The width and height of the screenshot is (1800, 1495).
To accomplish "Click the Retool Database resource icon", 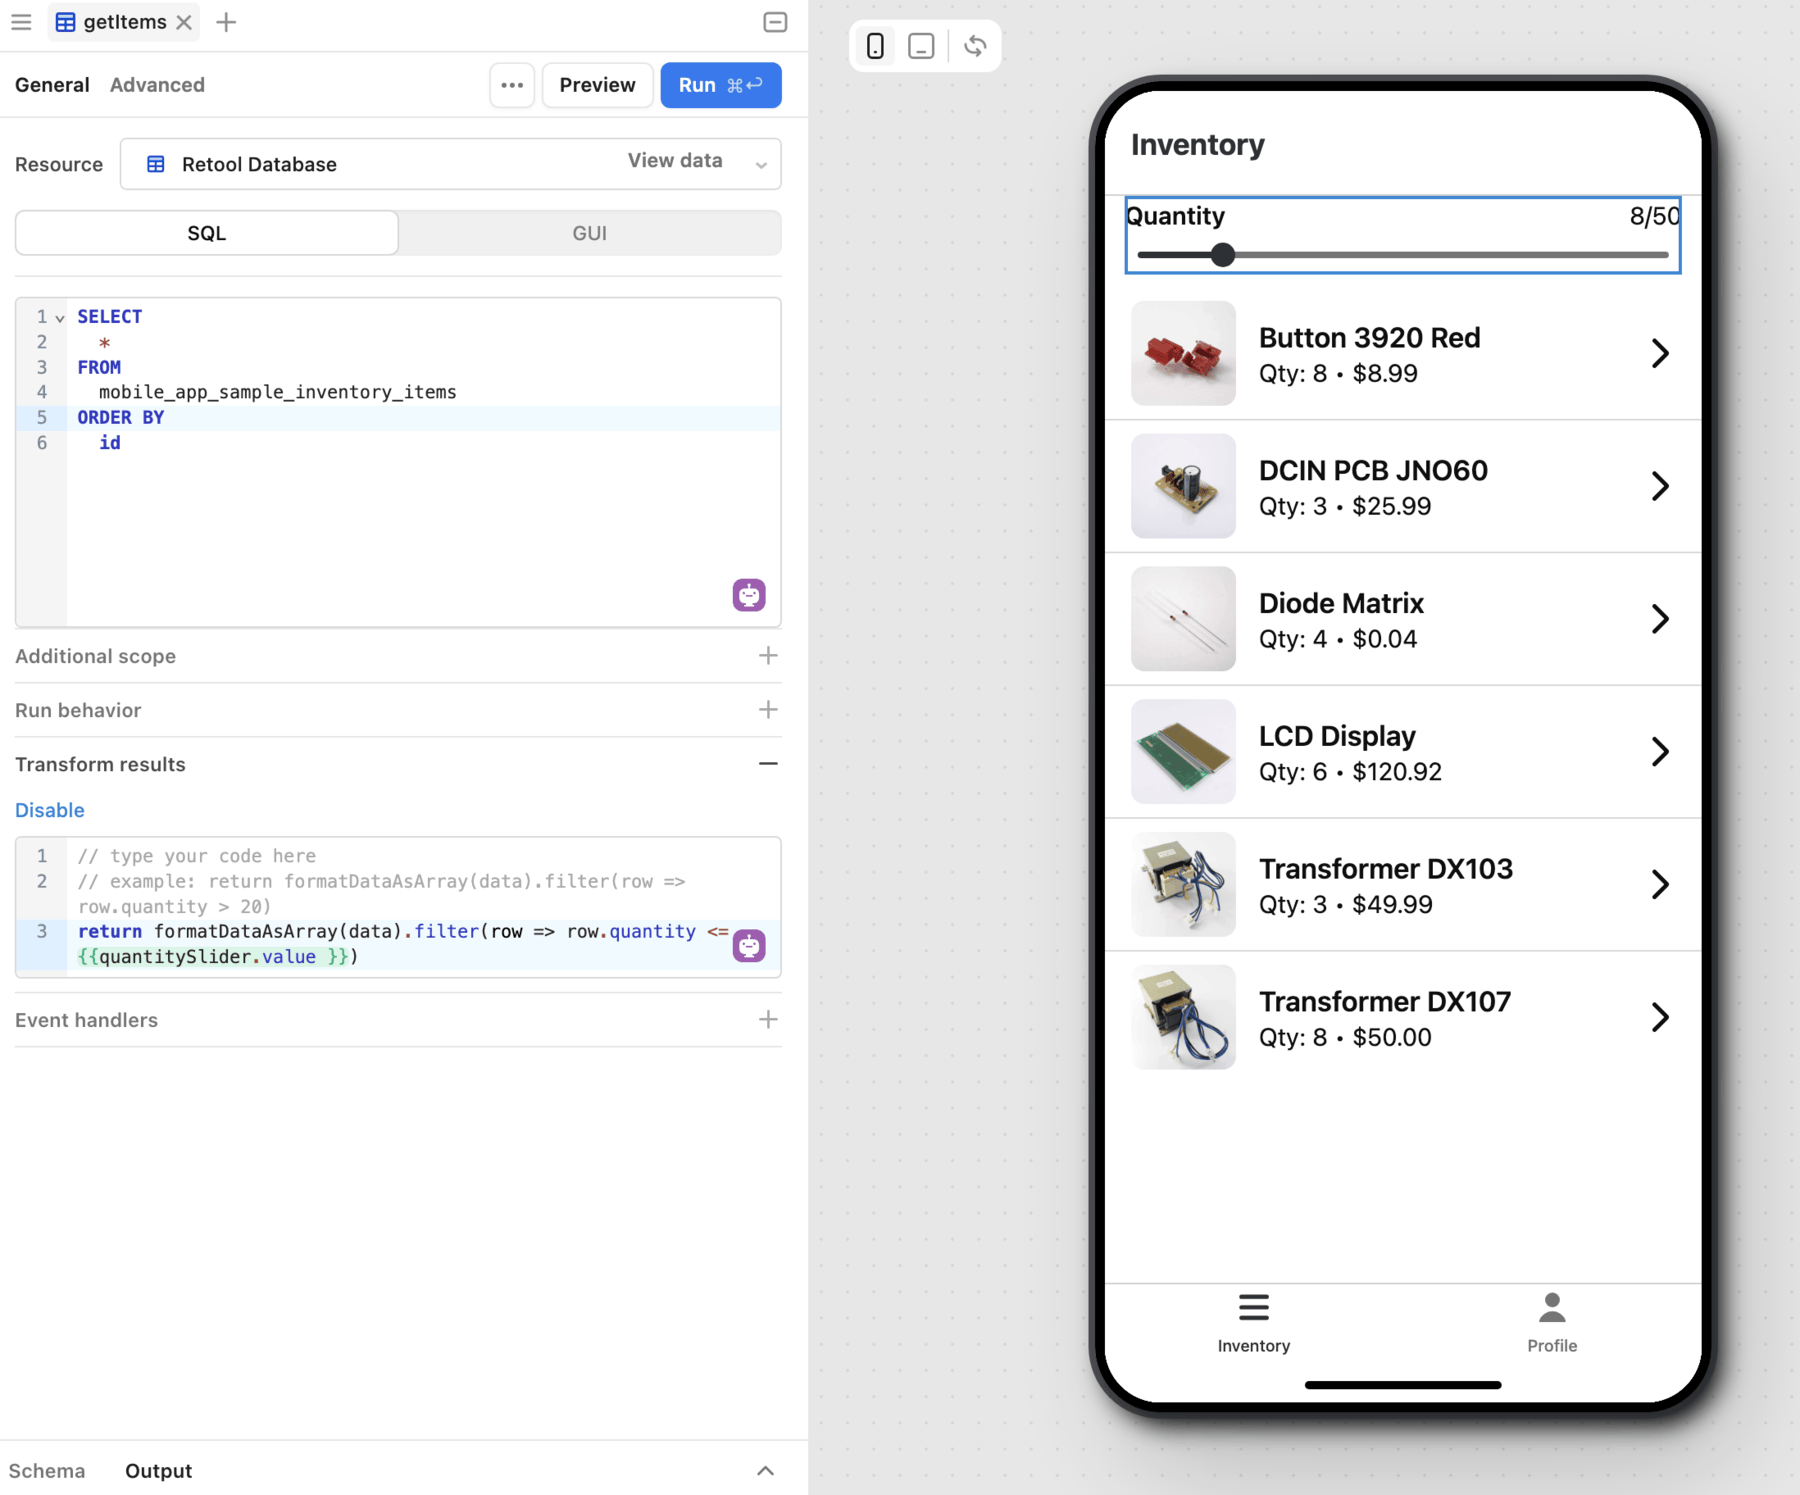I will pos(156,164).
